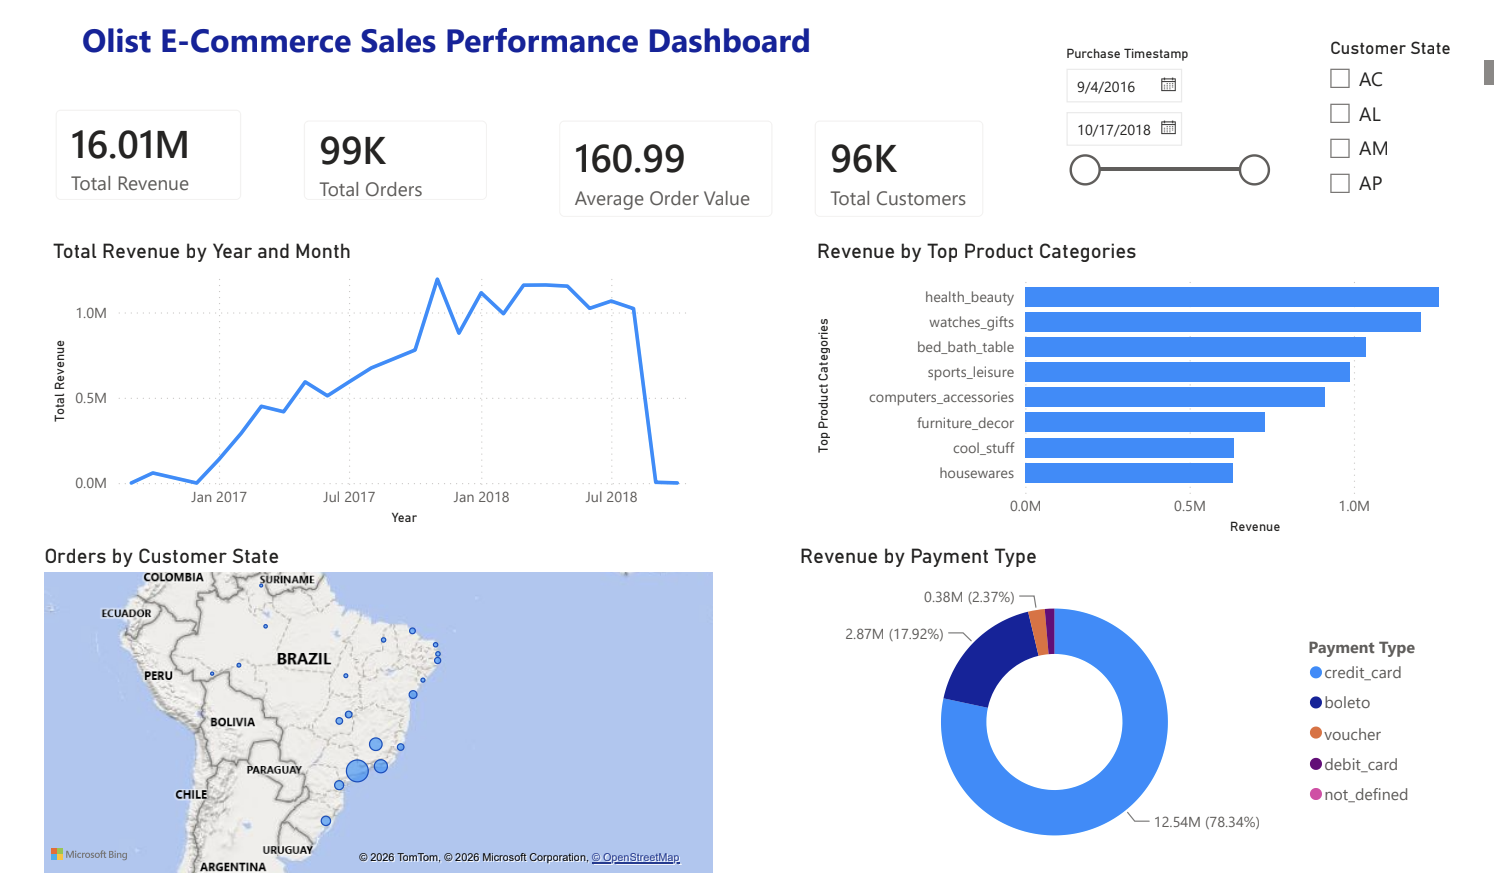The image size is (1498, 892).
Task: Select the computers_accessories revenue bar
Action: point(1175,397)
